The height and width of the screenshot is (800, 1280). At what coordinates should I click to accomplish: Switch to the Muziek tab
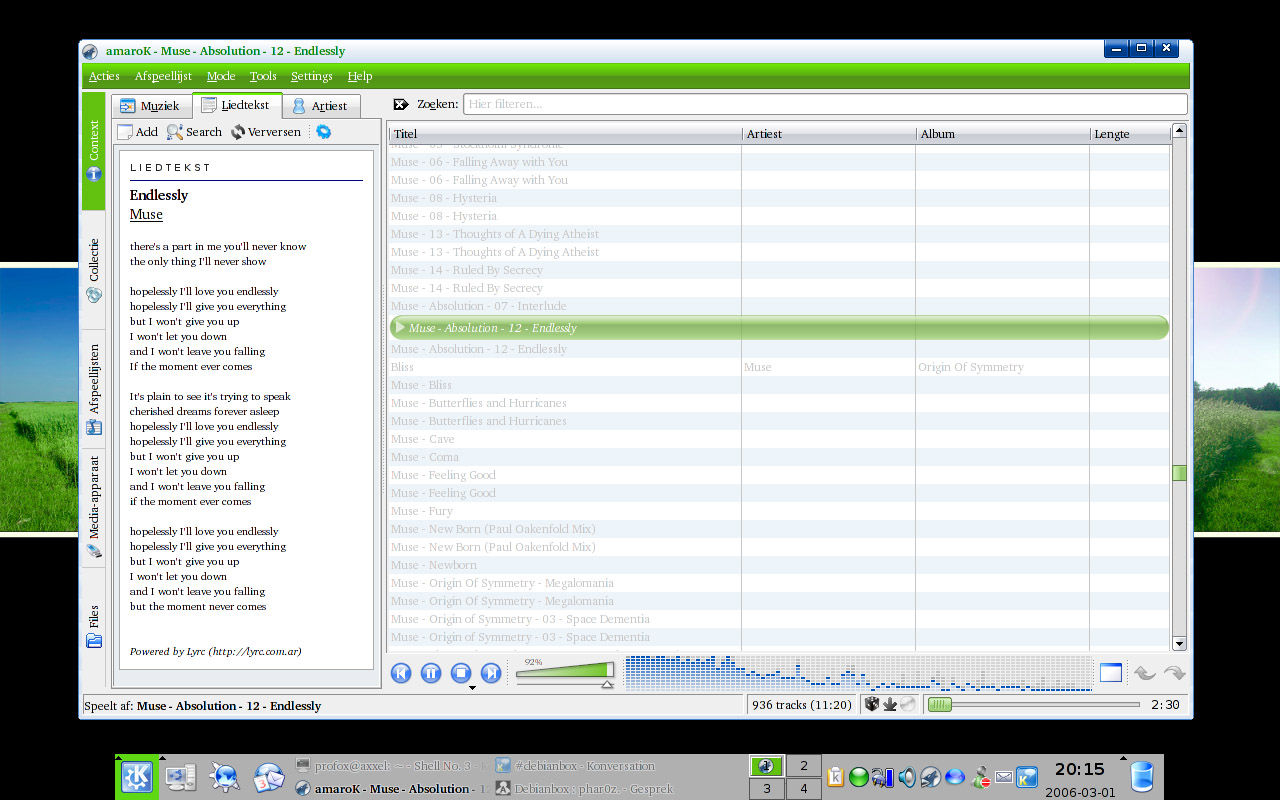tap(150, 105)
